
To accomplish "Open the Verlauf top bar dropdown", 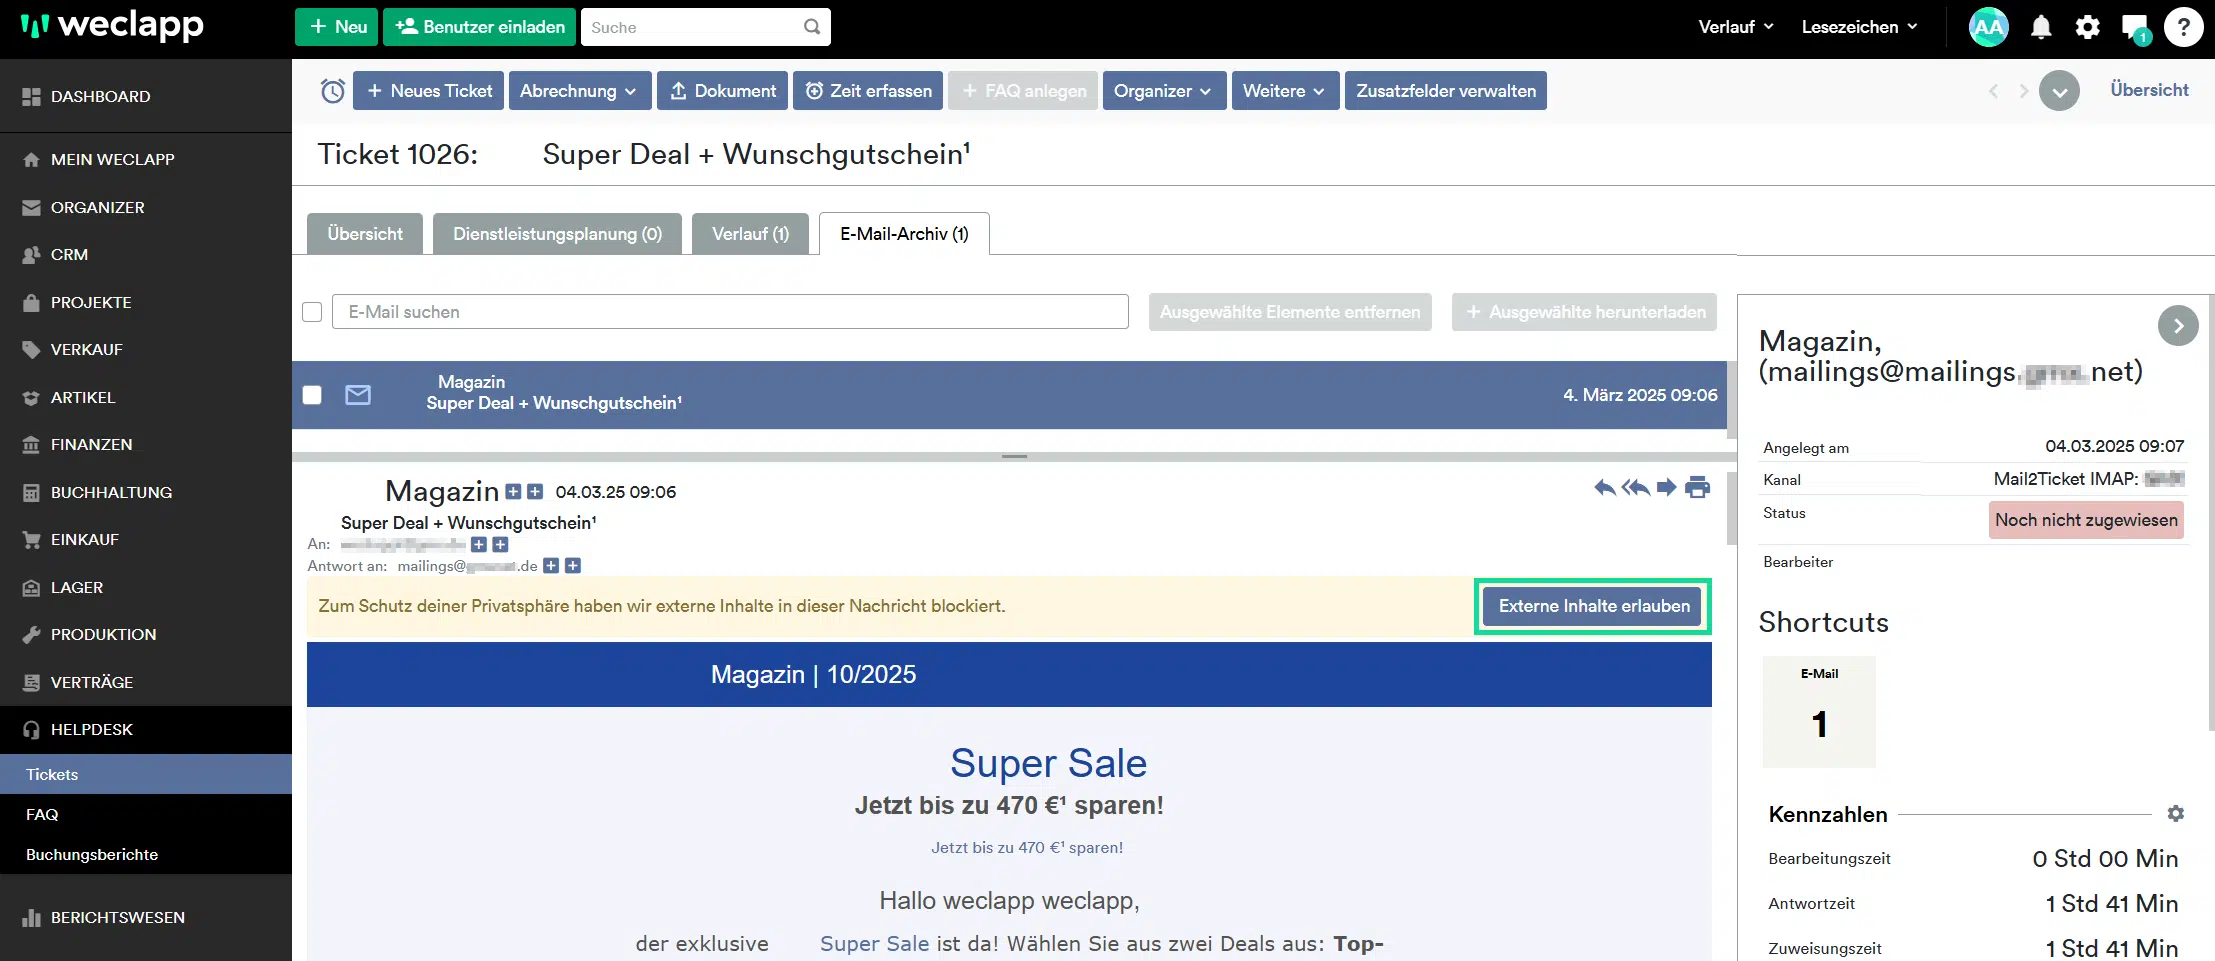I will (1736, 27).
